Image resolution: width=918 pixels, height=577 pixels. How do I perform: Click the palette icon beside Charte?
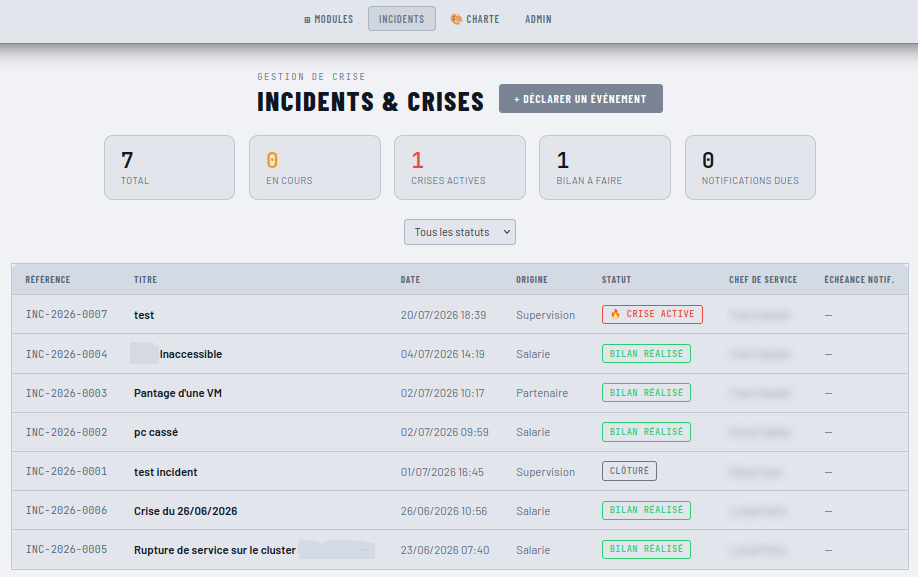click(456, 19)
